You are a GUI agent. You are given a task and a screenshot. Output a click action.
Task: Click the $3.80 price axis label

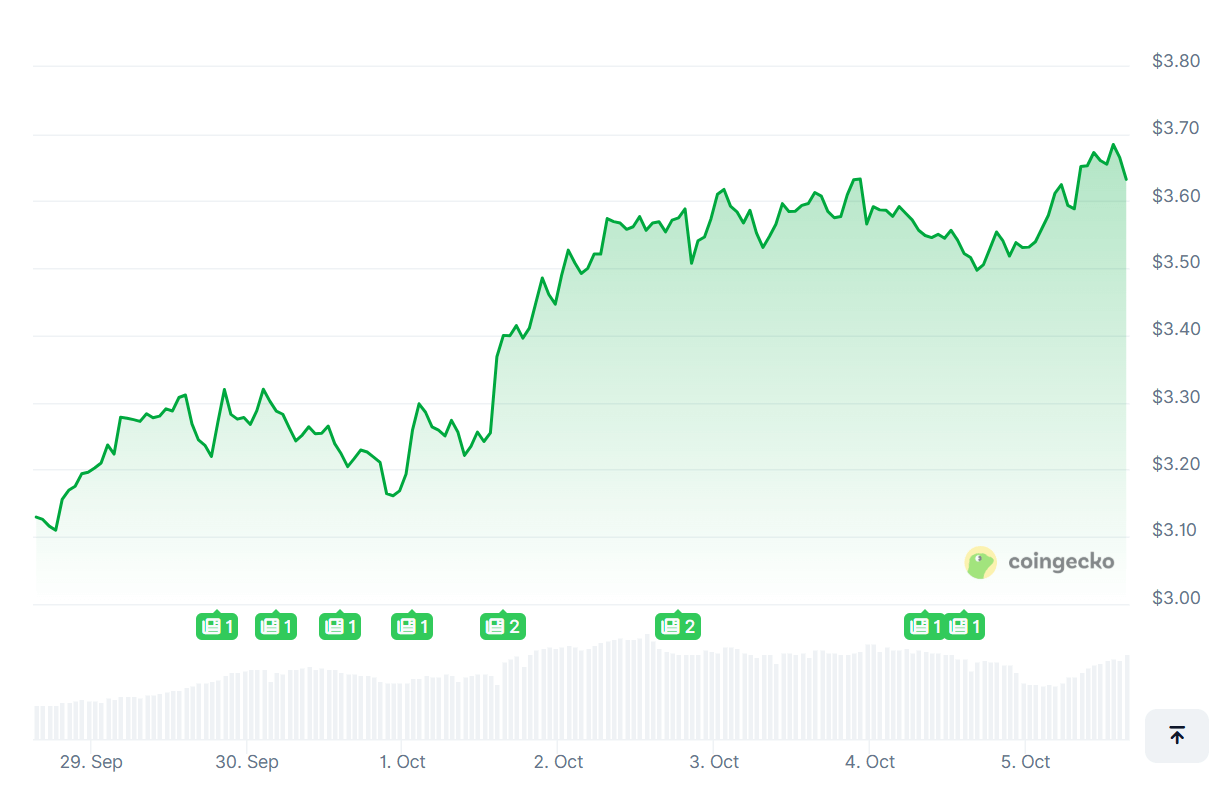(1175, 61)
